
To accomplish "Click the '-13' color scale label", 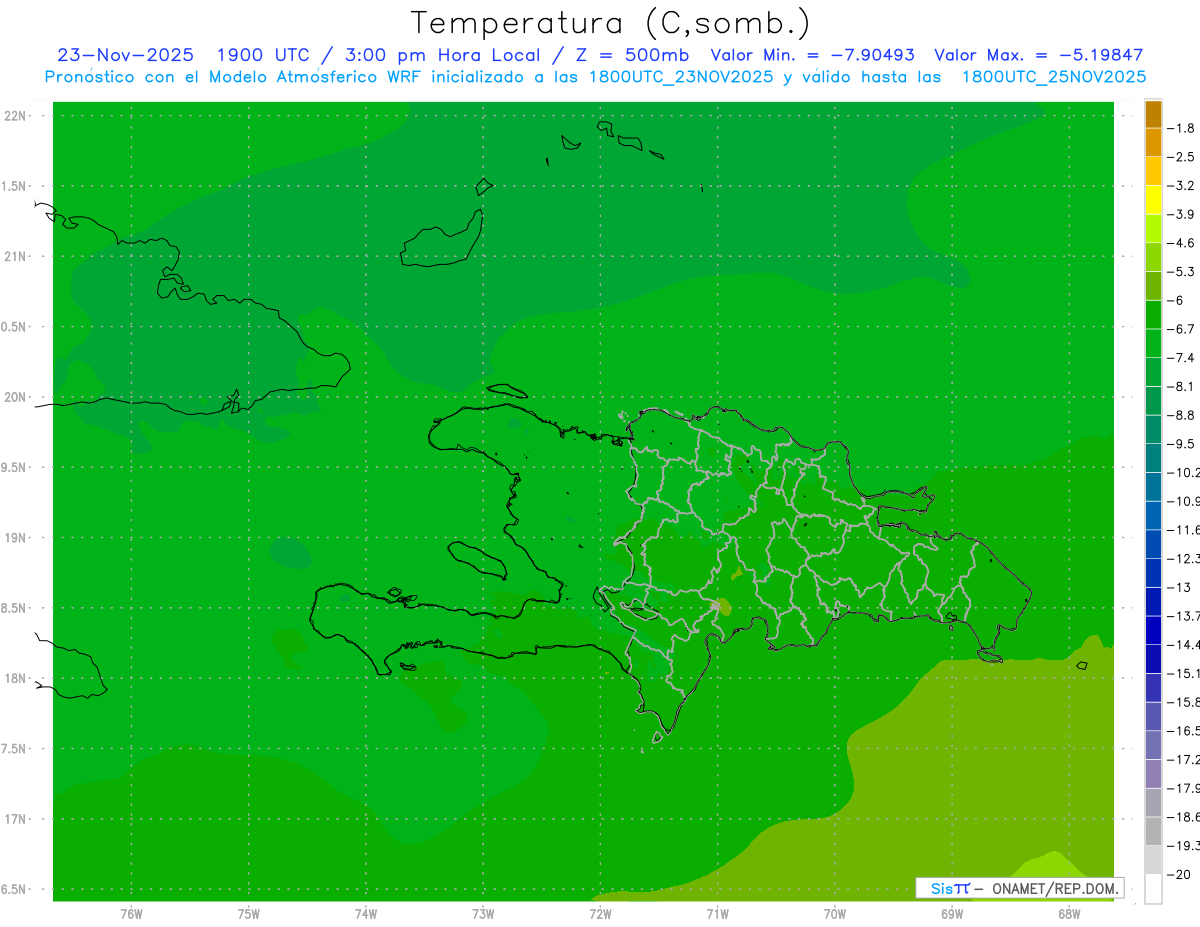I will tap(1178, 588).
